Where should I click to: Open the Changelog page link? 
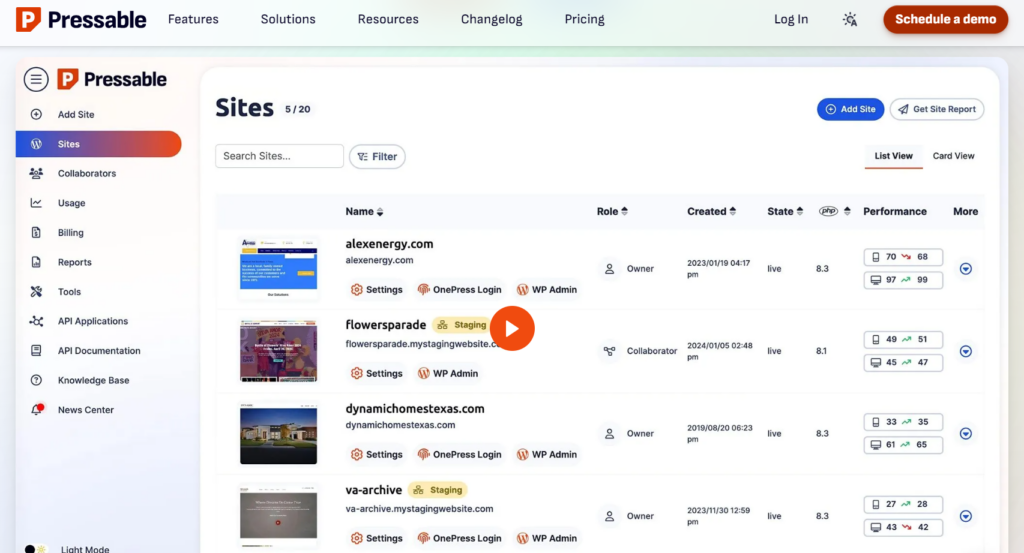[492, 20]
